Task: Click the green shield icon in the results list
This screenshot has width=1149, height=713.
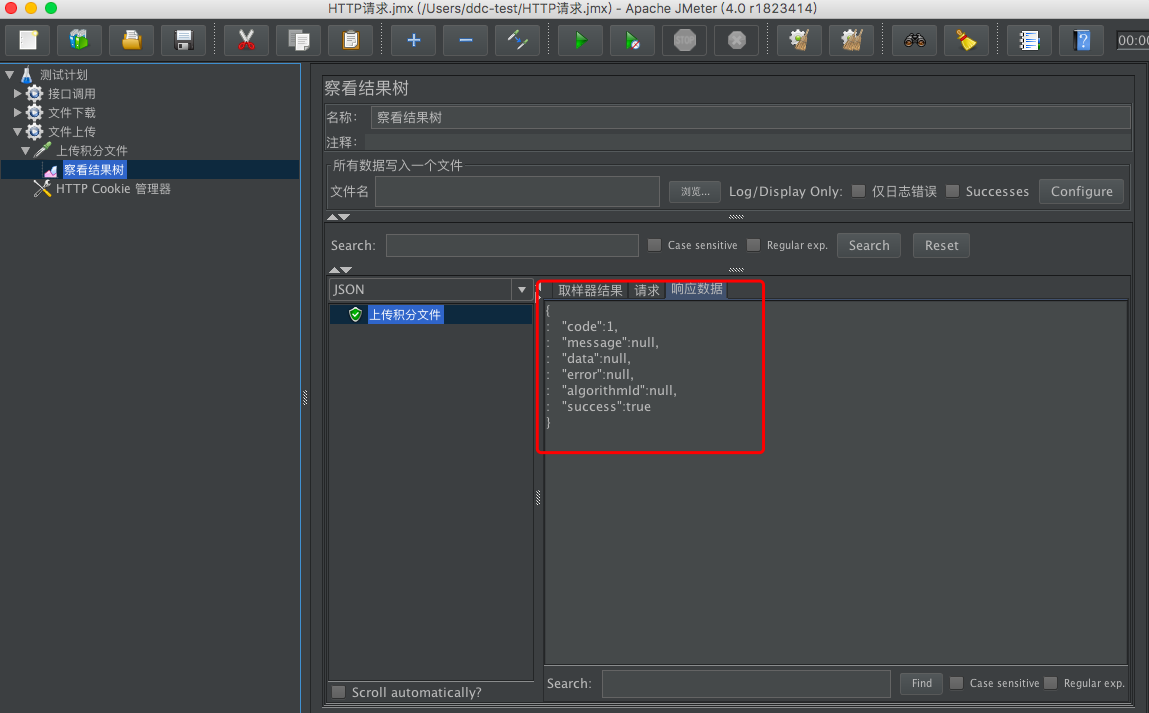Action: [355, 314]
